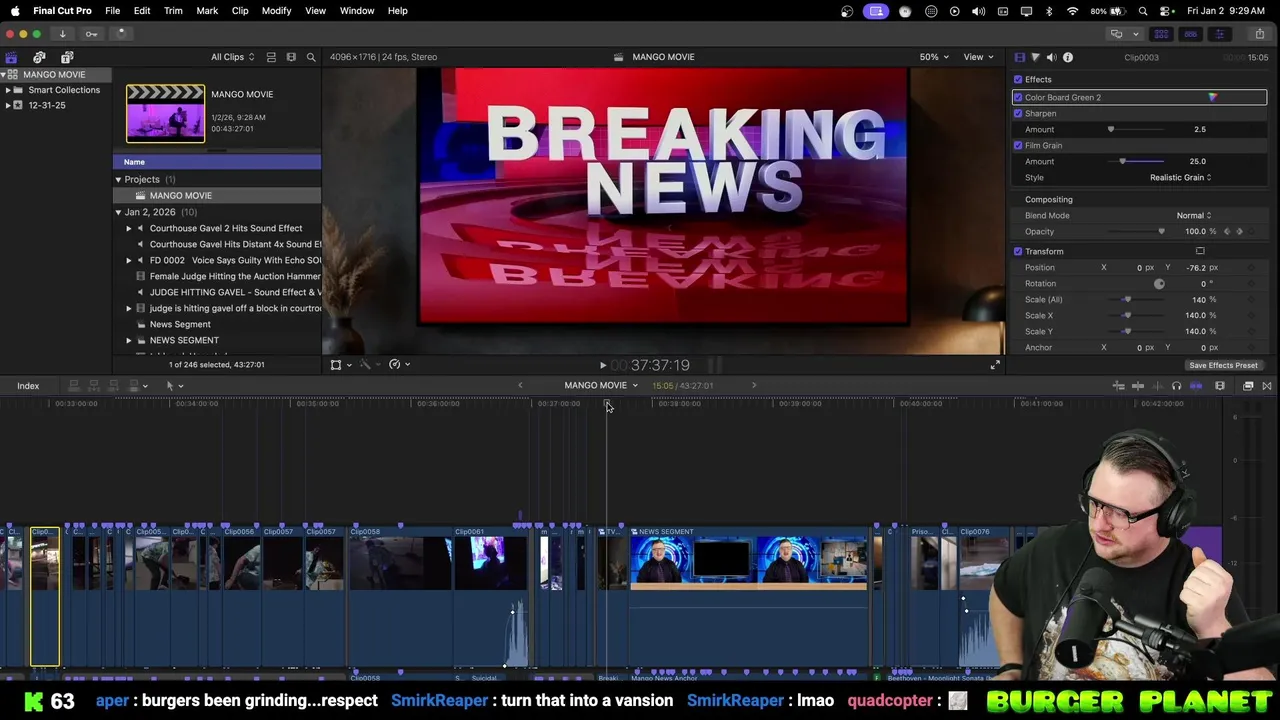Toggle the Browser panel visibility button
Screen dimensions: 1280x720
click(1161, 34)
